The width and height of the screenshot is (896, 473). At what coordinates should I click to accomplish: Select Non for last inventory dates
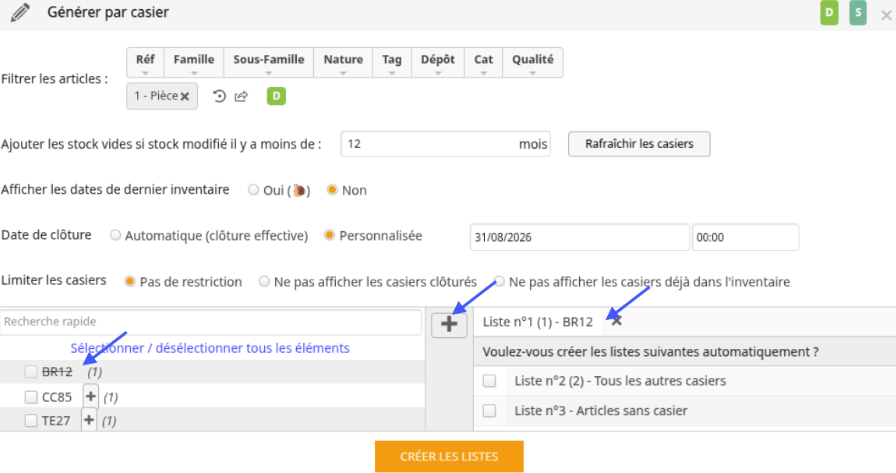click(332, 190)
